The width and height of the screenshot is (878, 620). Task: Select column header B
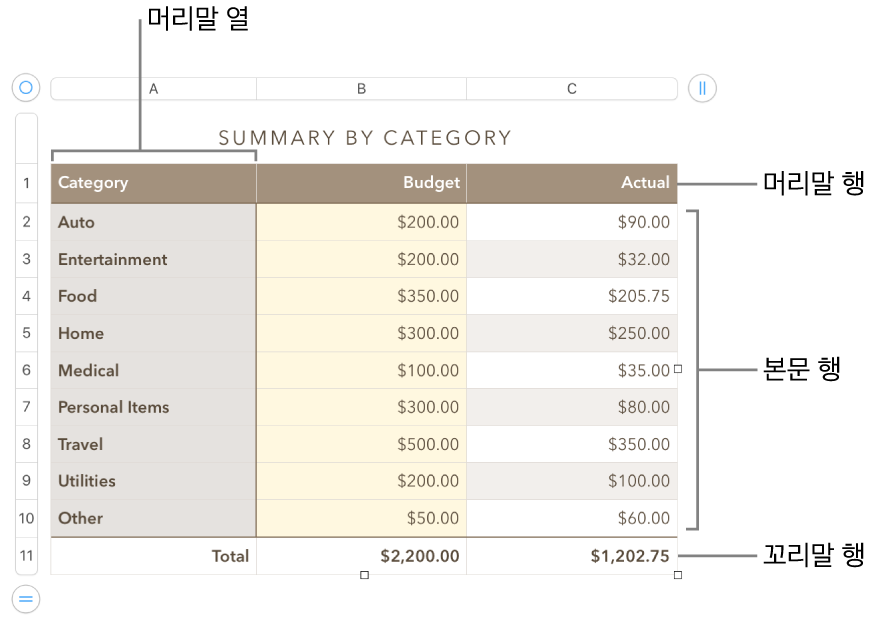[x=361, y=88]
